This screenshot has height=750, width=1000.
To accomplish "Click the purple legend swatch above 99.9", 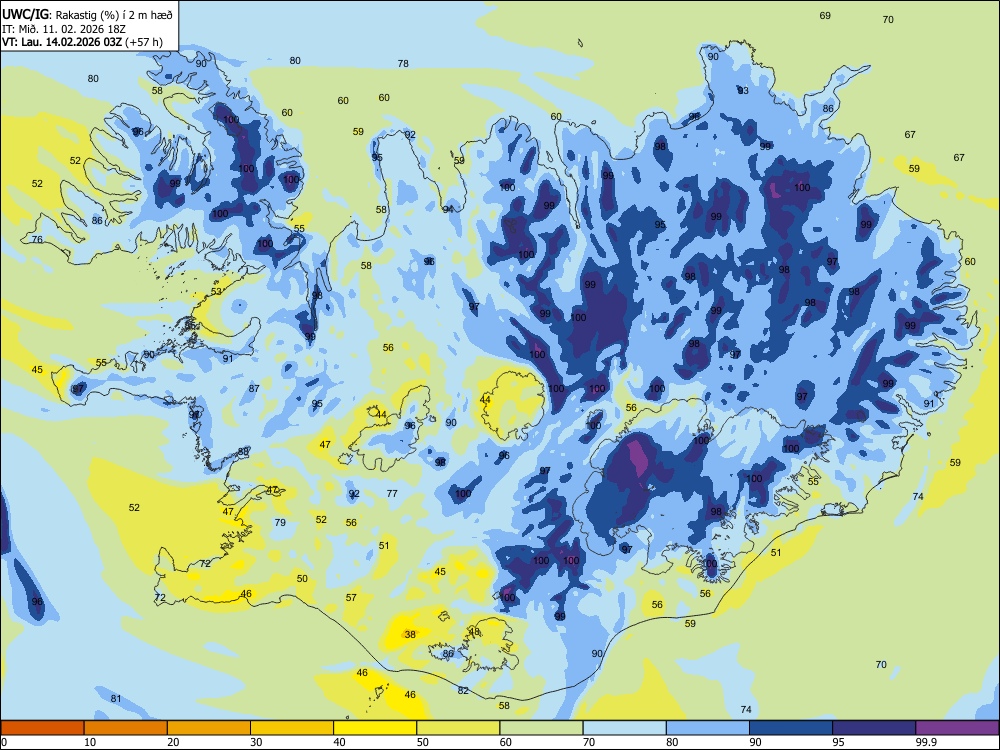I will (957, 728).
